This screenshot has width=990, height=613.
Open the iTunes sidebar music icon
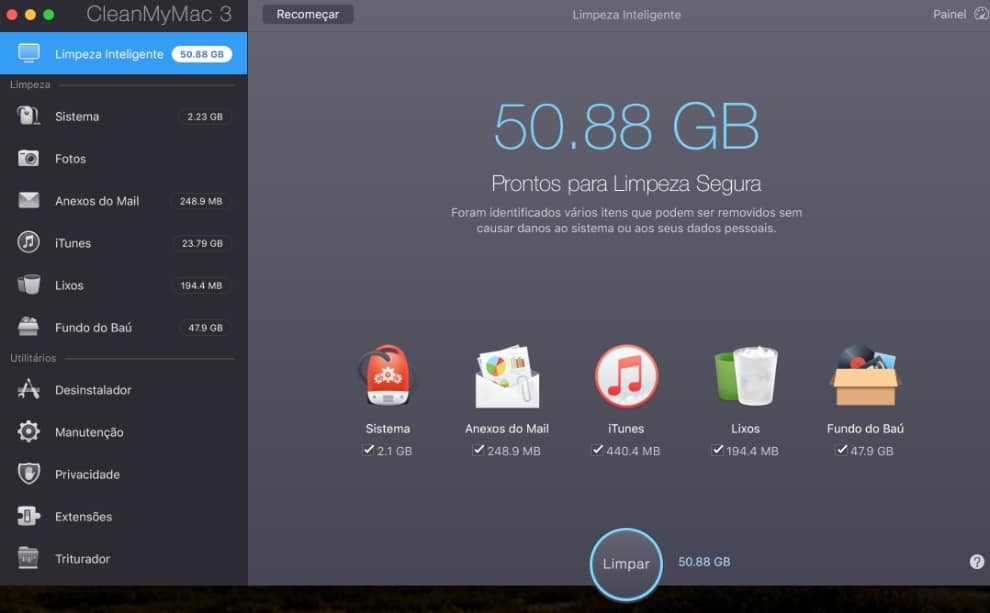tap(28, 242)
